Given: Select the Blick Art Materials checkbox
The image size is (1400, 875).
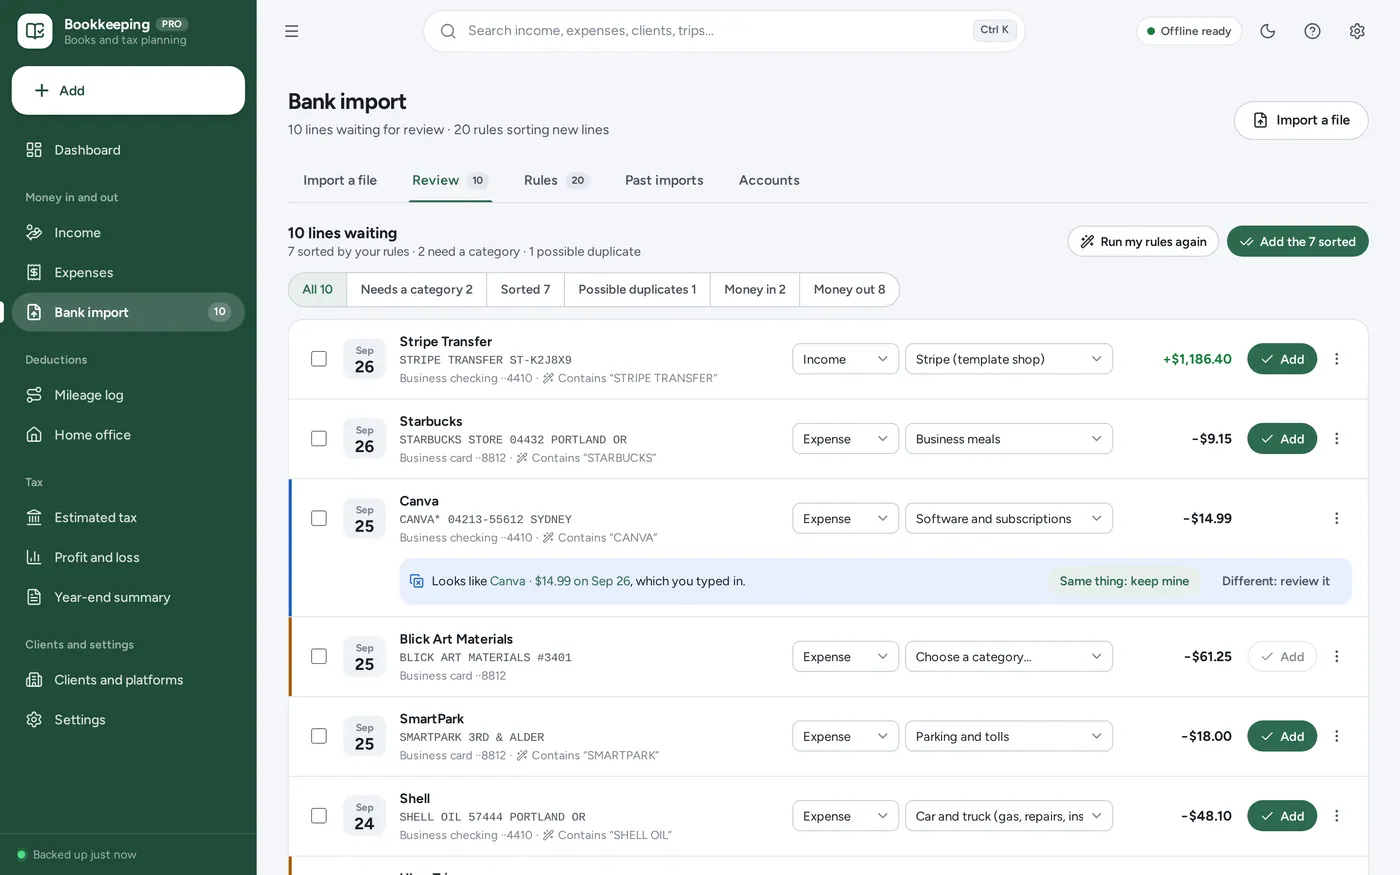Looking at the screenshot, I should tap(319, 657).
